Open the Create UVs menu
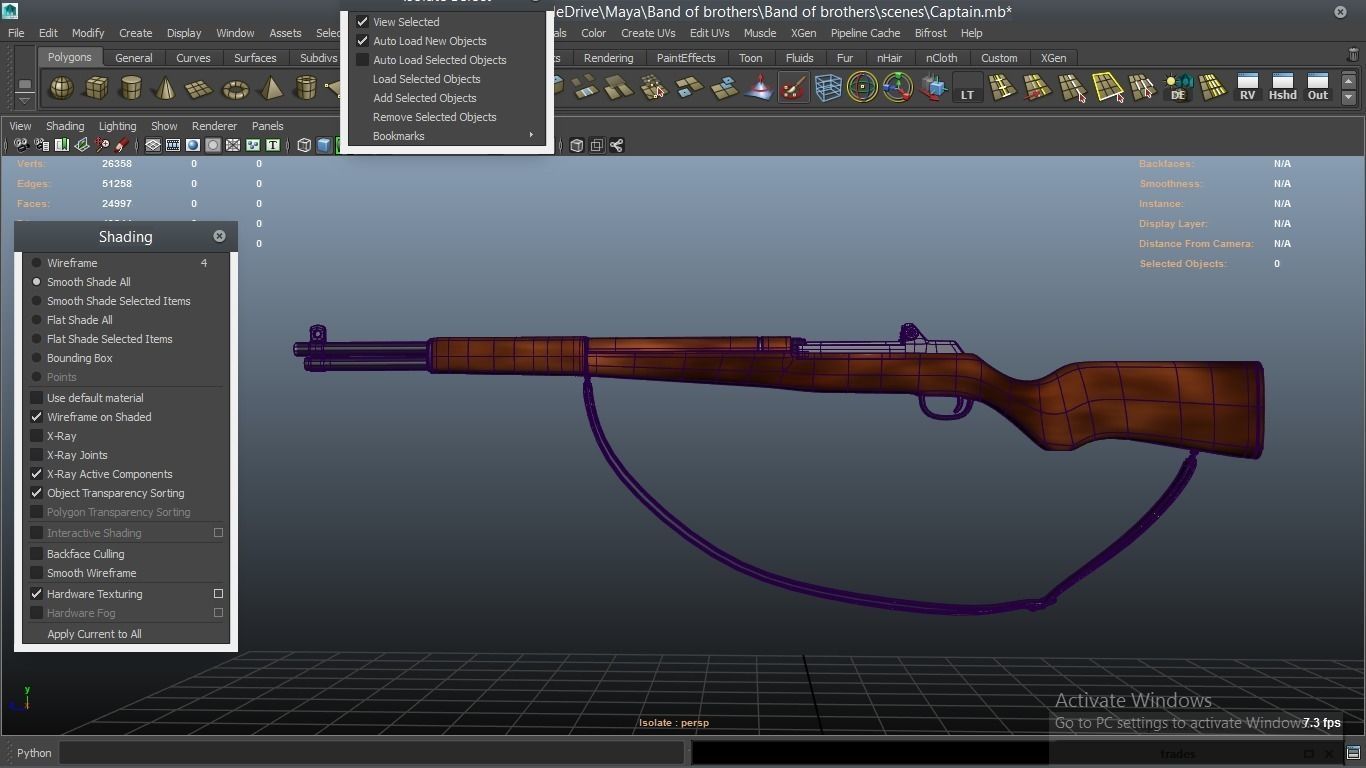The height and width of the screenshot is (768, 1366). [x=648, y=33]
